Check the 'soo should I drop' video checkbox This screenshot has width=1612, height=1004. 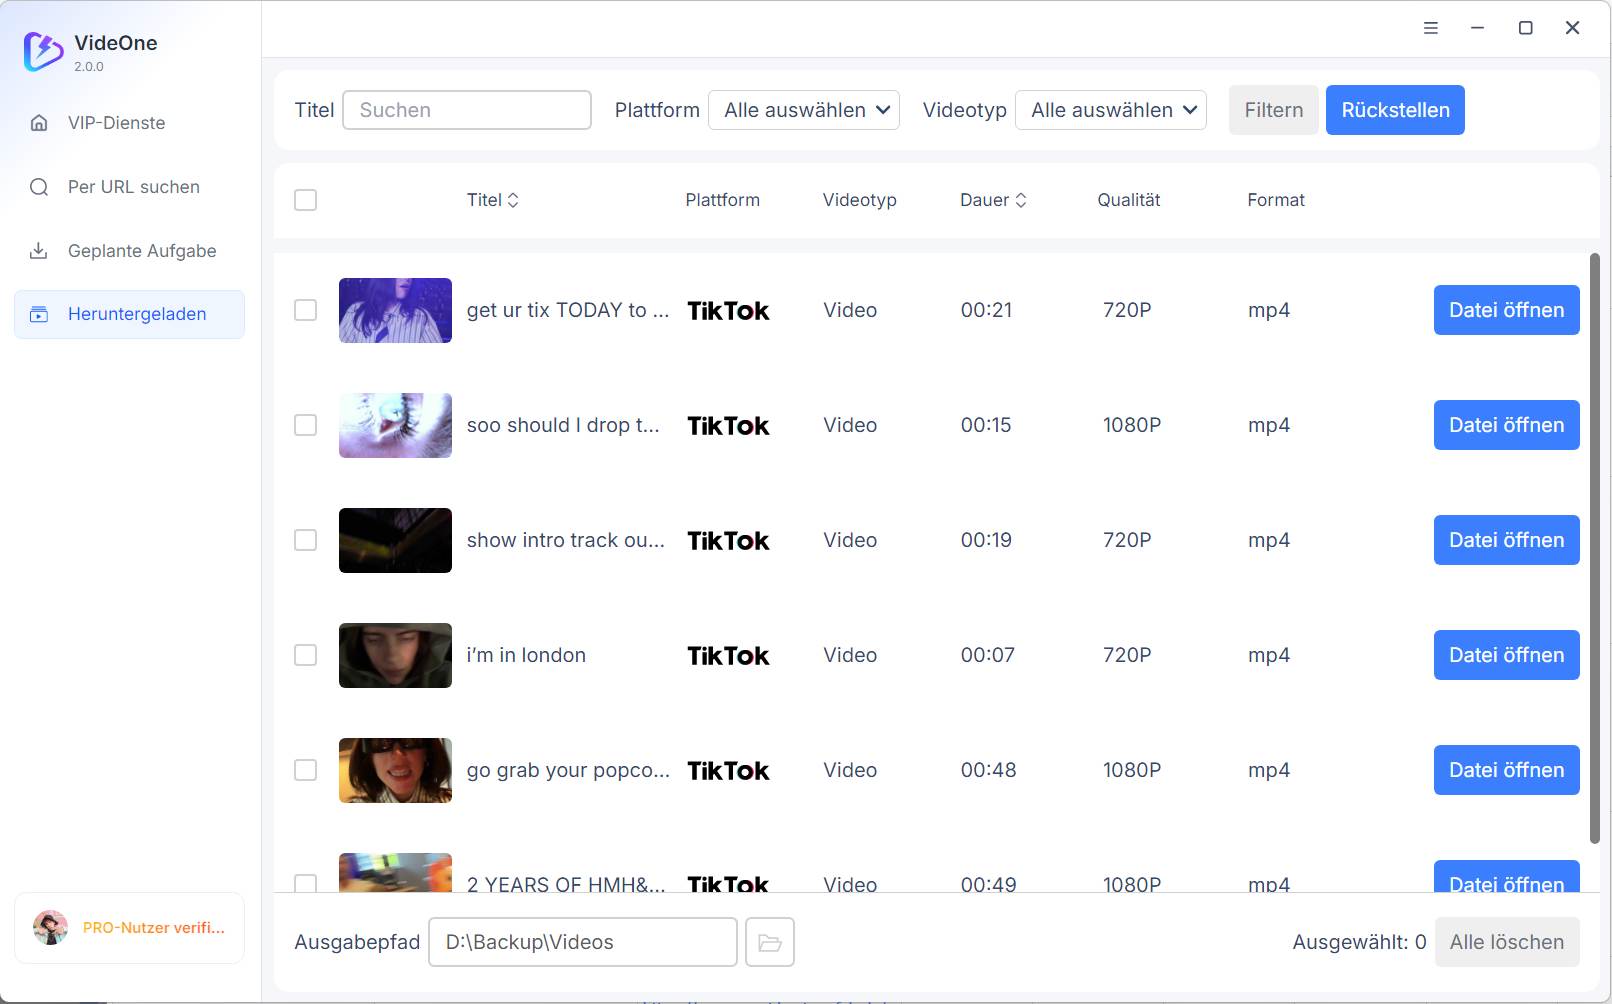tap(306, 425)
